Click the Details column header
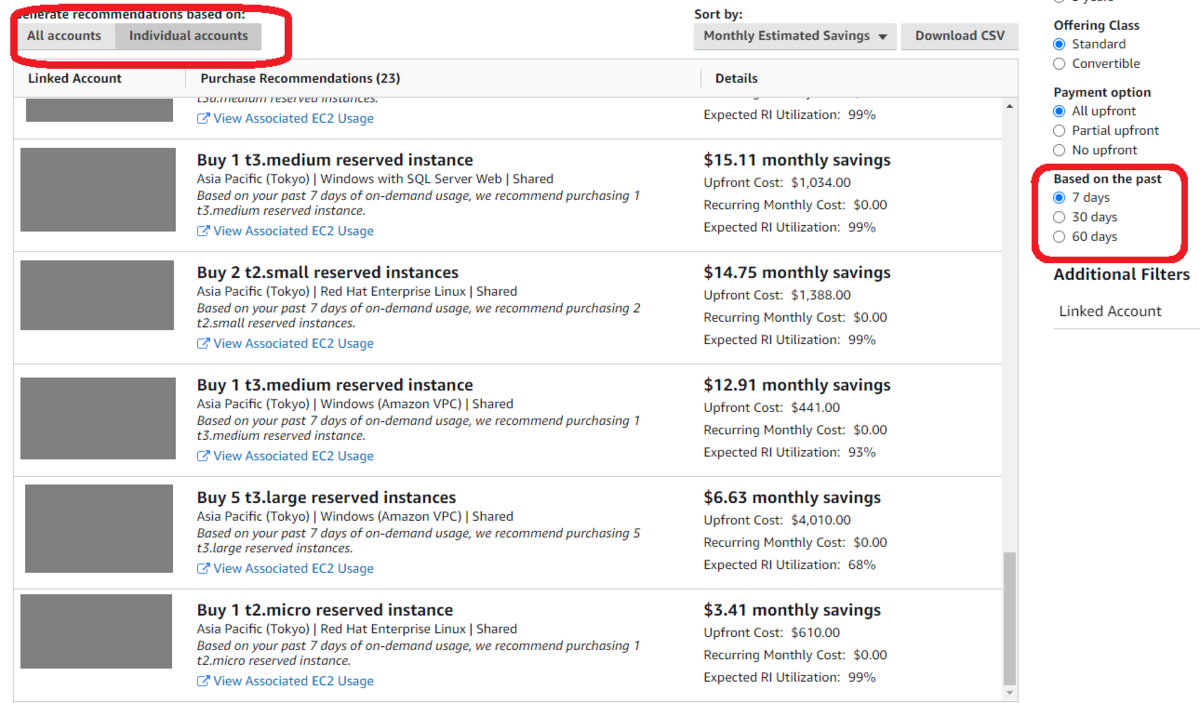1200x703 pixels. (x=736, y=78)
